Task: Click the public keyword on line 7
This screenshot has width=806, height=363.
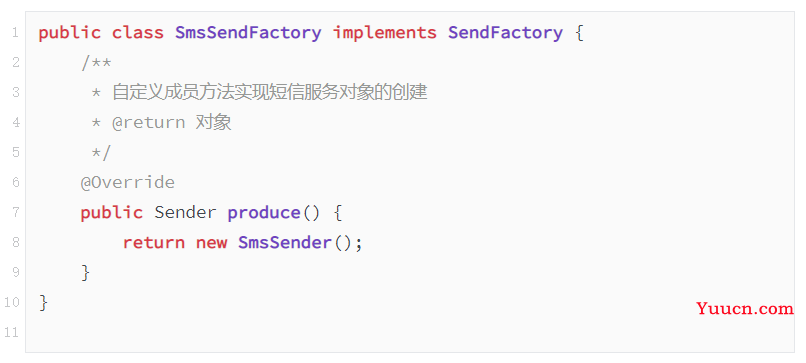Action: pos(112,213)
